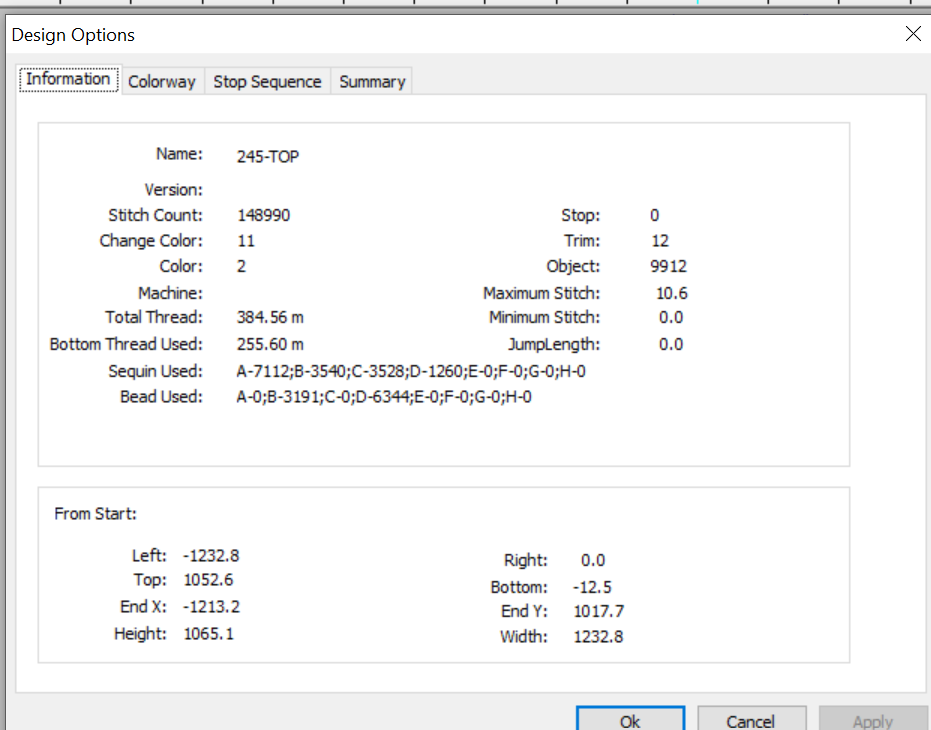Select the Bottom value -12.5

pyautogui.click(x=592, y=587)
